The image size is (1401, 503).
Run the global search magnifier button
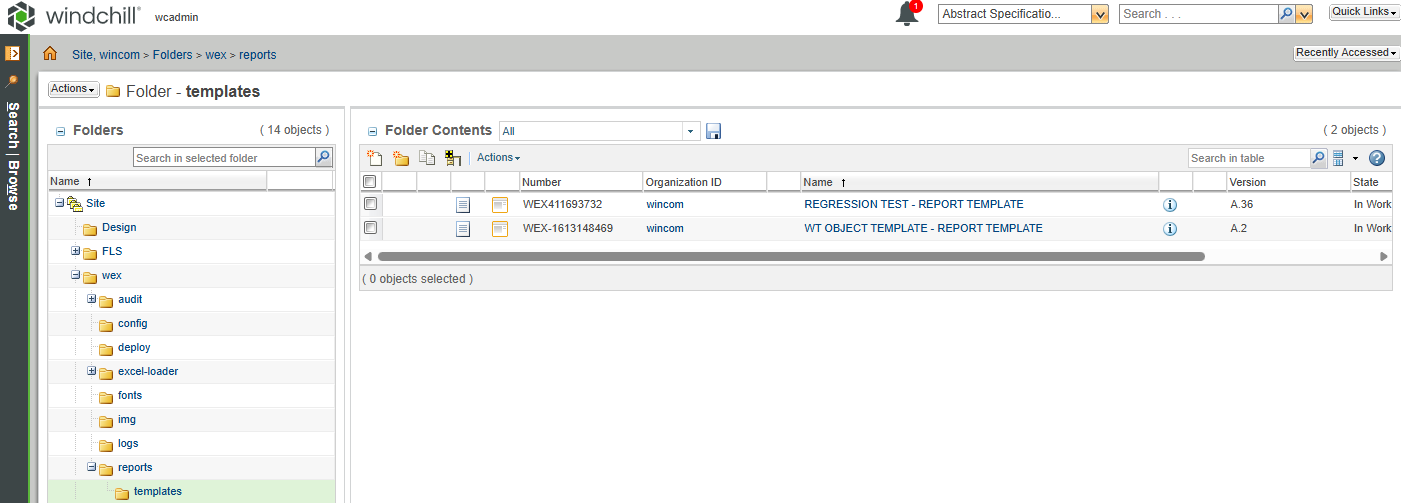click(1287, 14)
